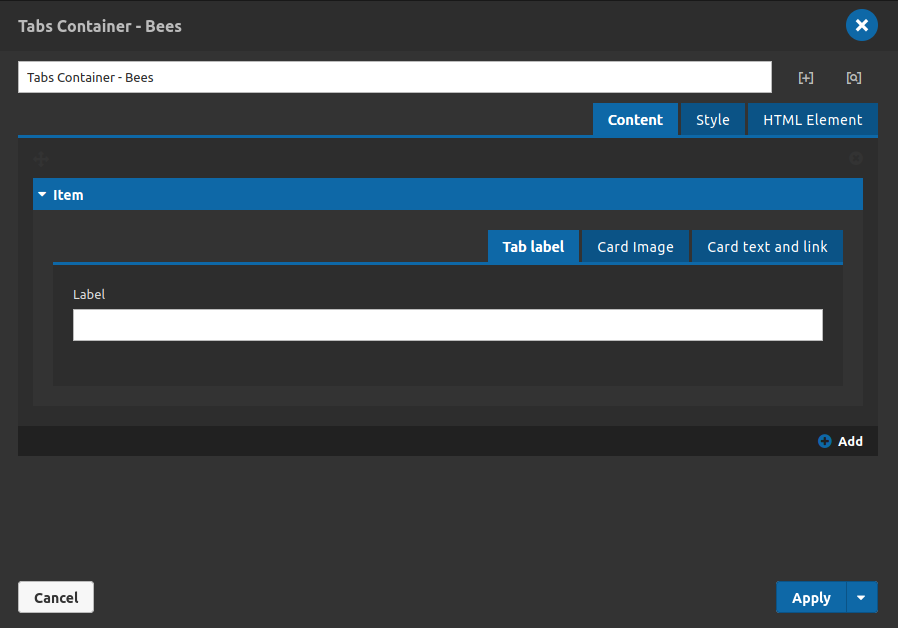
Task: Select the Tab label sub-tab
Action: [533, 247]
